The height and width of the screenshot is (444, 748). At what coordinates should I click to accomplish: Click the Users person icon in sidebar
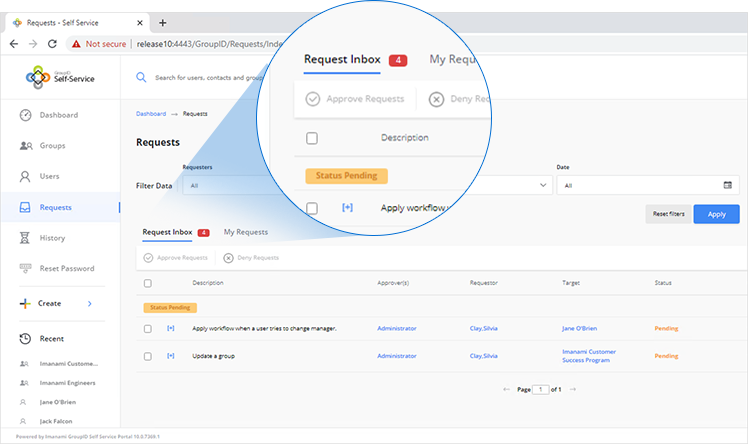coord(25,176)
